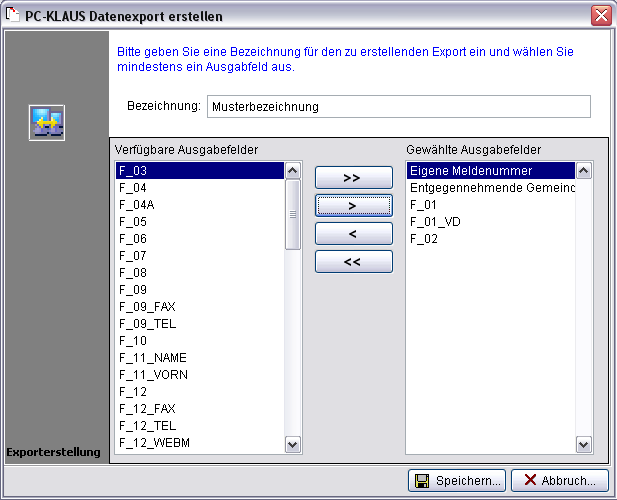The image size is (617, 500).
Task: Add selected field with the > button
Action: click(353, 205)
